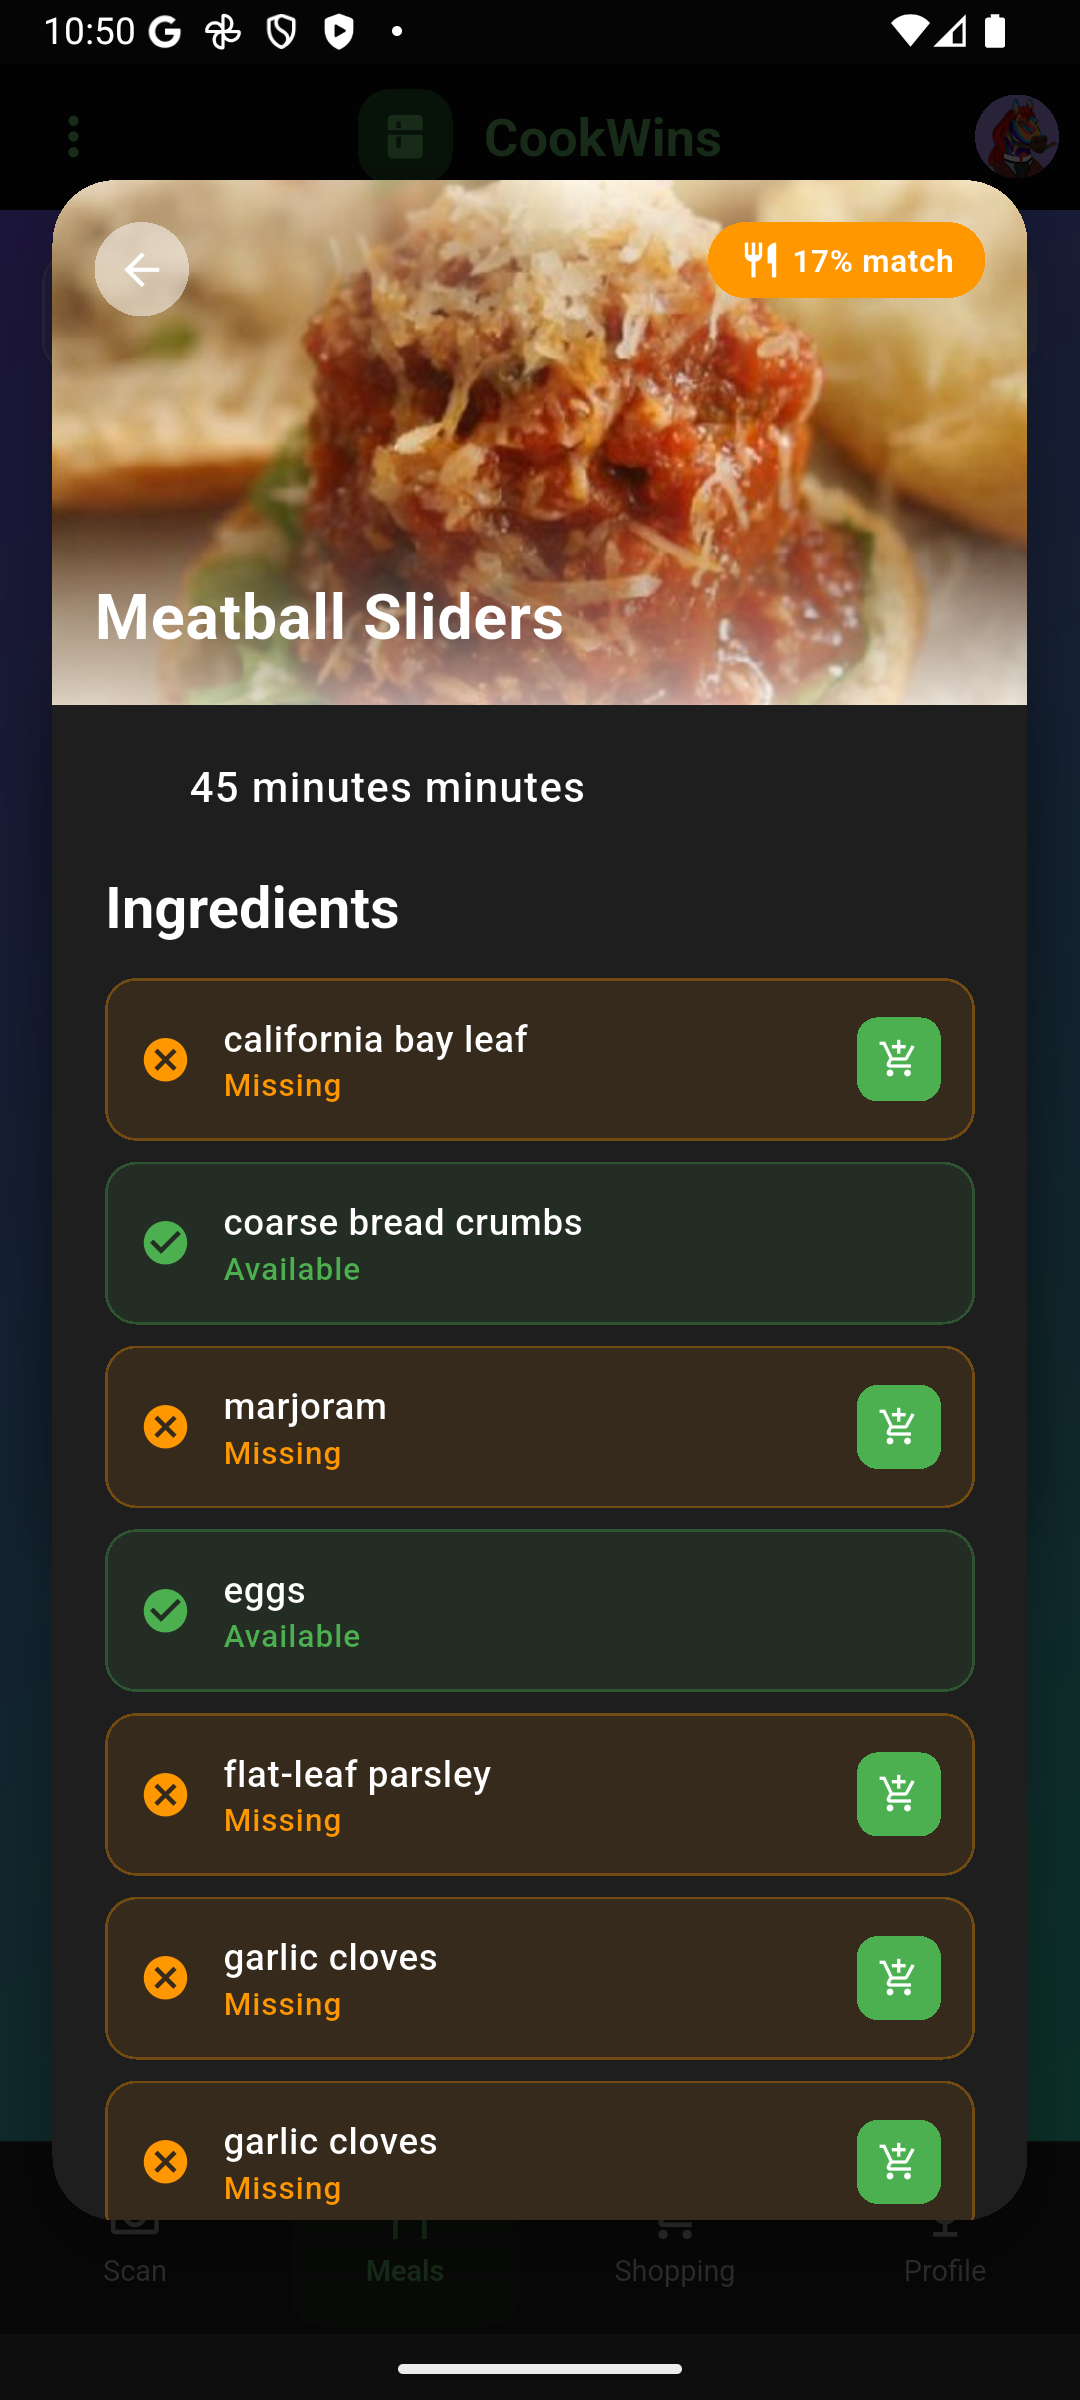
Task: Tap the home indicator bar at bottom
Action: [x=540, y=2366]
